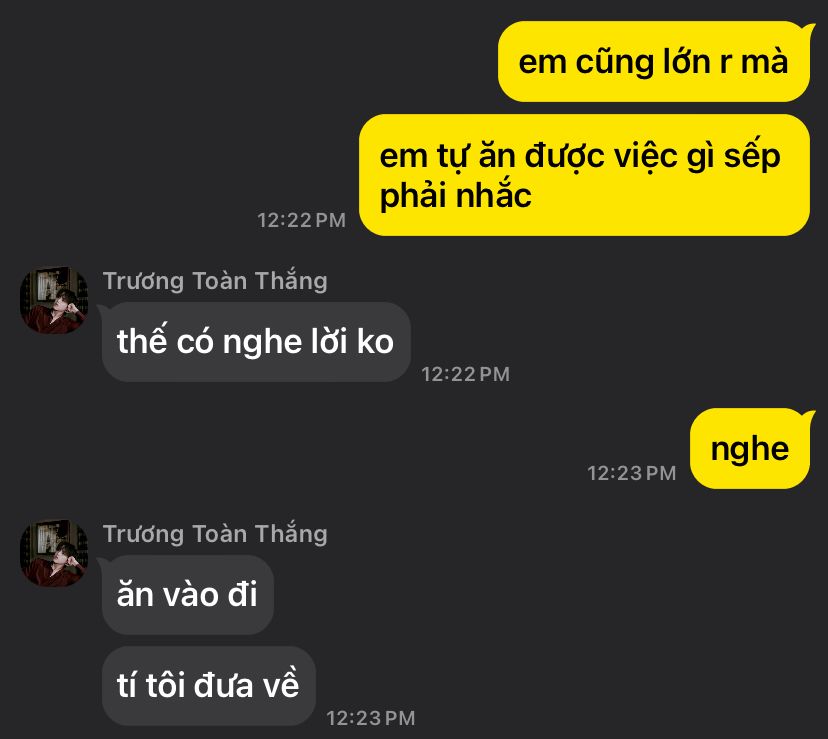Click the 12:23 PM timestamp next to 'nghe'
828x739 pixels.
click(x=632, y=473)
